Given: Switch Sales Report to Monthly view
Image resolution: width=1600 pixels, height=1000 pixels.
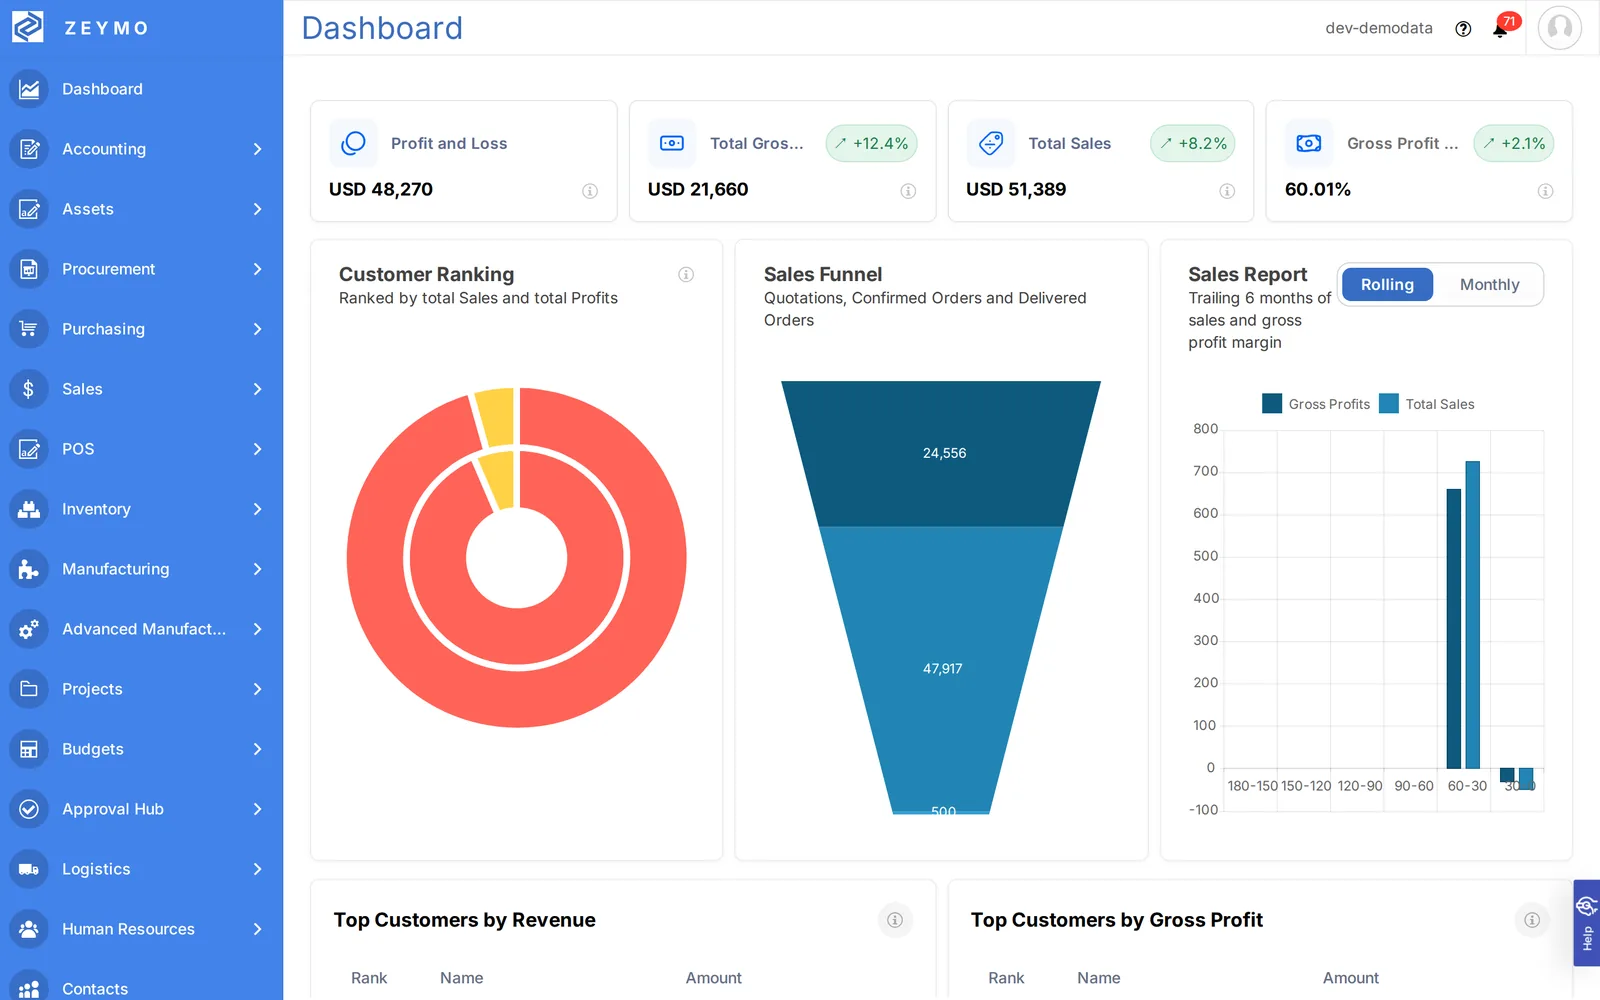Looking at the screenshot, I should (x=1489, y=284).
